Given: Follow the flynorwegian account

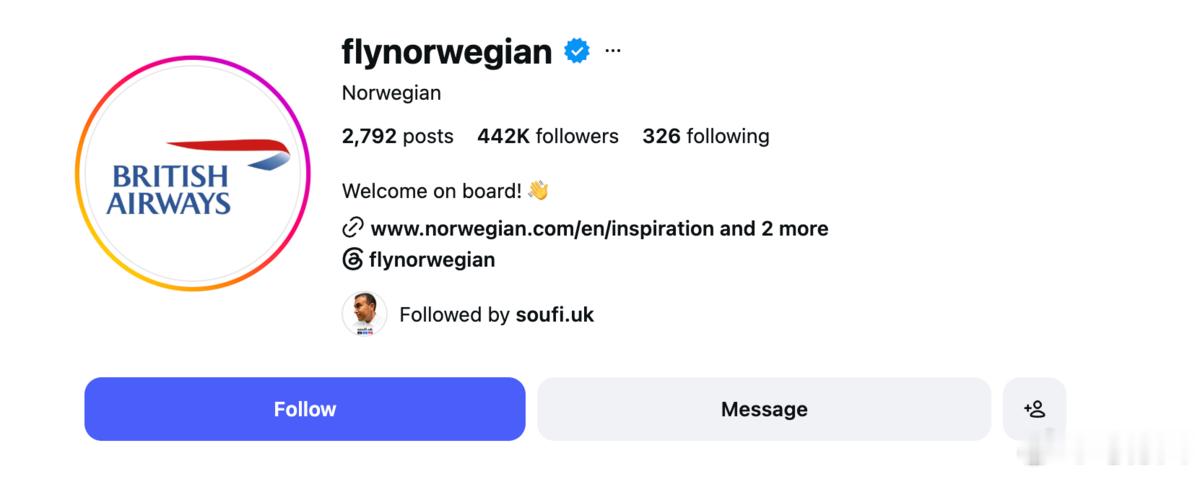Looking at the screenshot, I should [x=305, y=409].
